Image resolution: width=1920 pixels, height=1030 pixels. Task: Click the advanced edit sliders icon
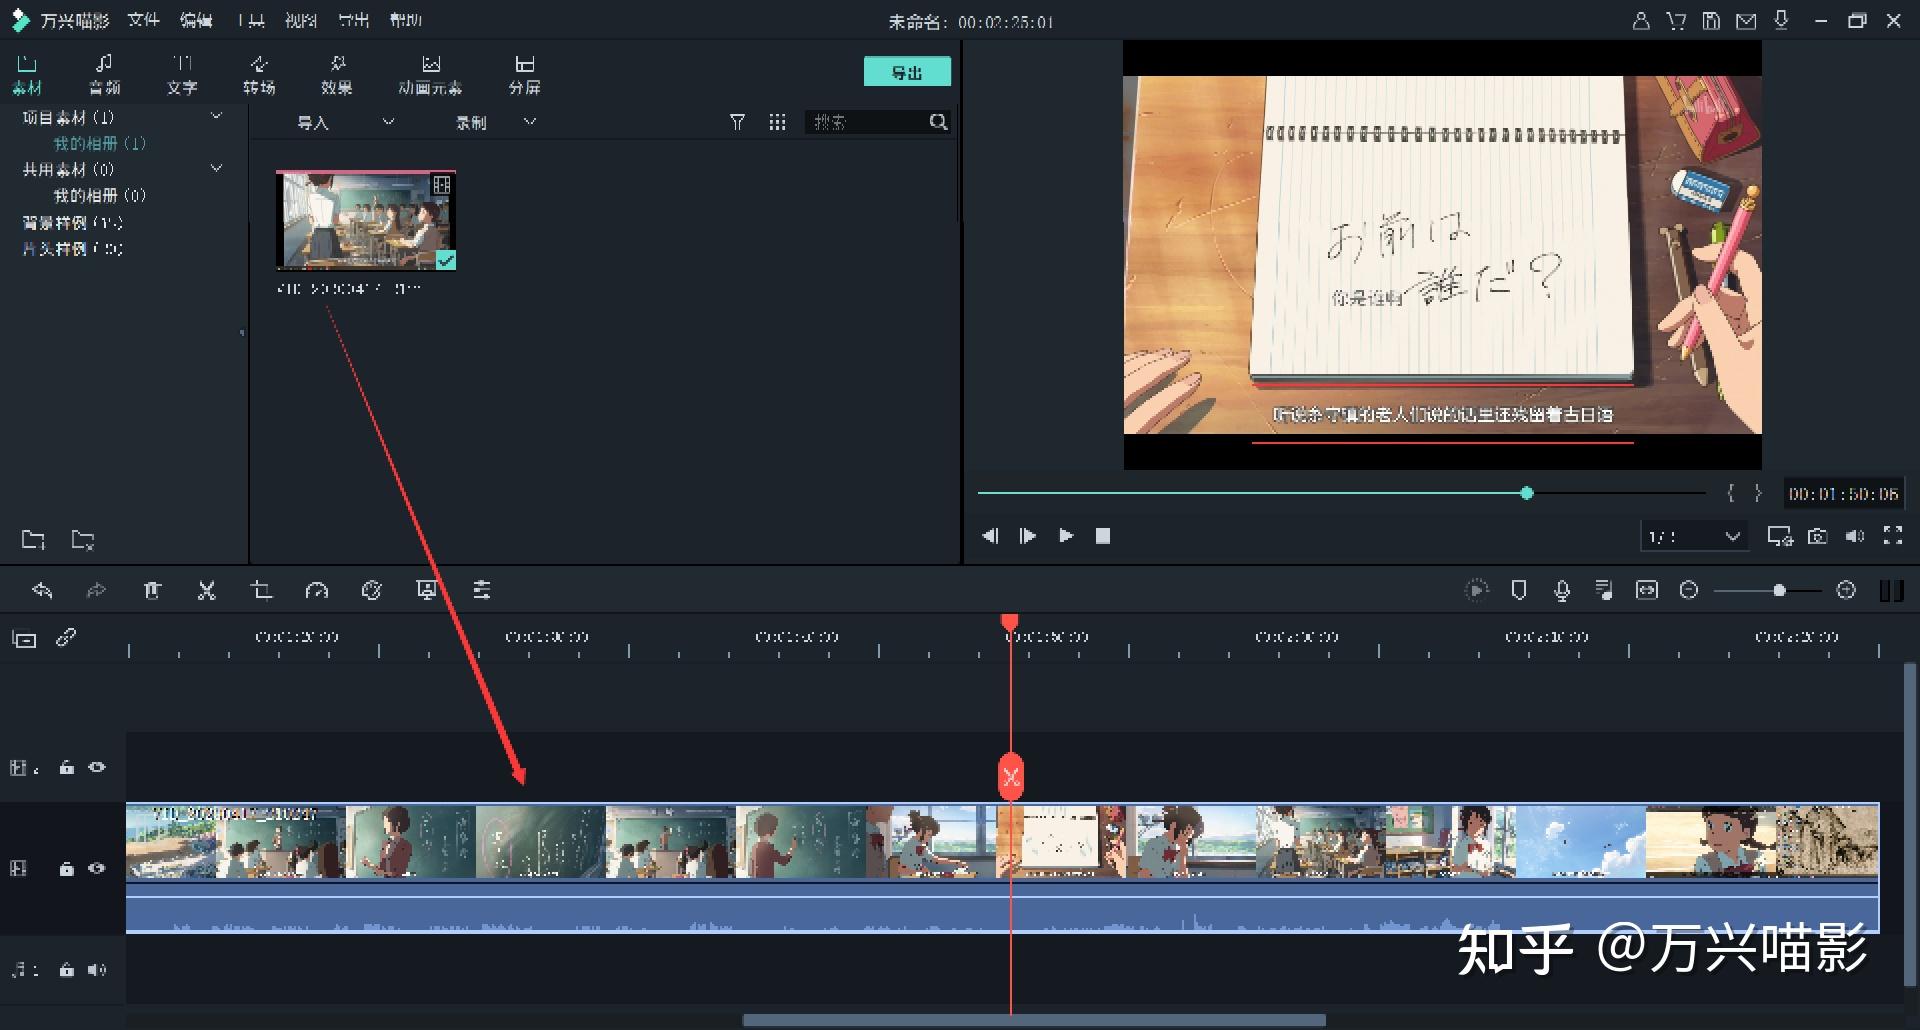482,590
